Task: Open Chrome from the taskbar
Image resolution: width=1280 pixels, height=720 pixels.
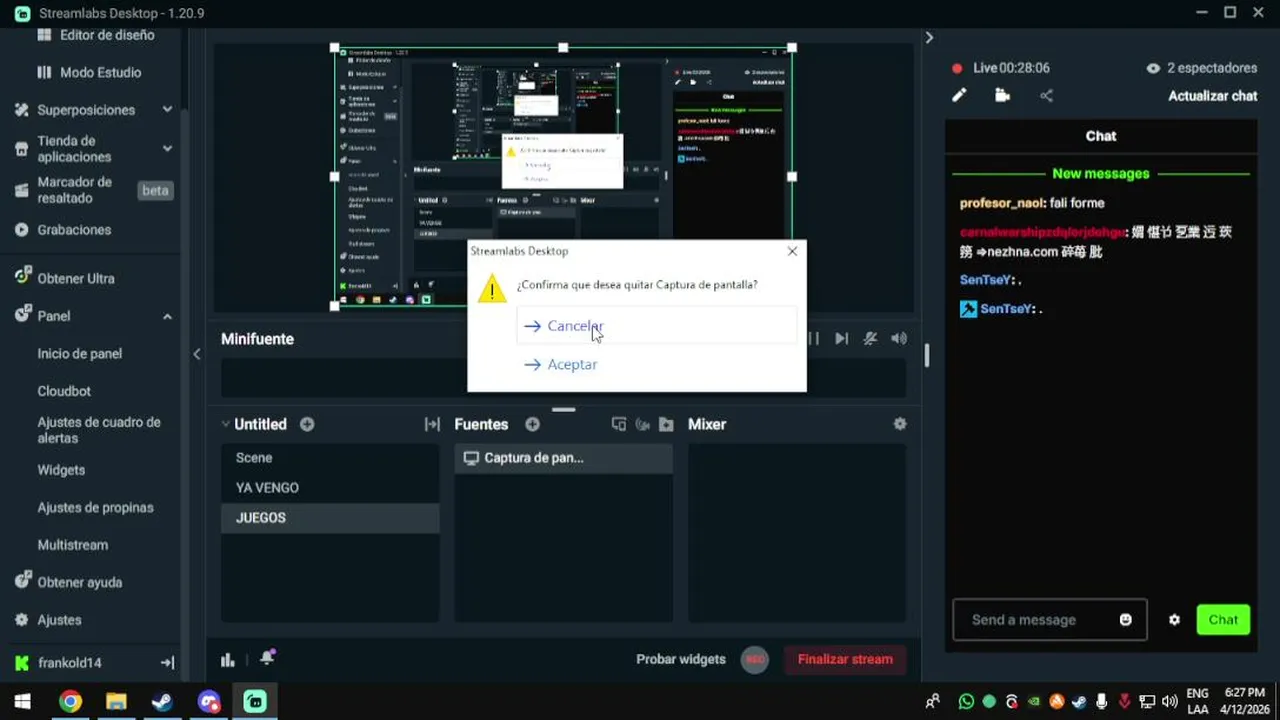Action: [x=70, y=702]
